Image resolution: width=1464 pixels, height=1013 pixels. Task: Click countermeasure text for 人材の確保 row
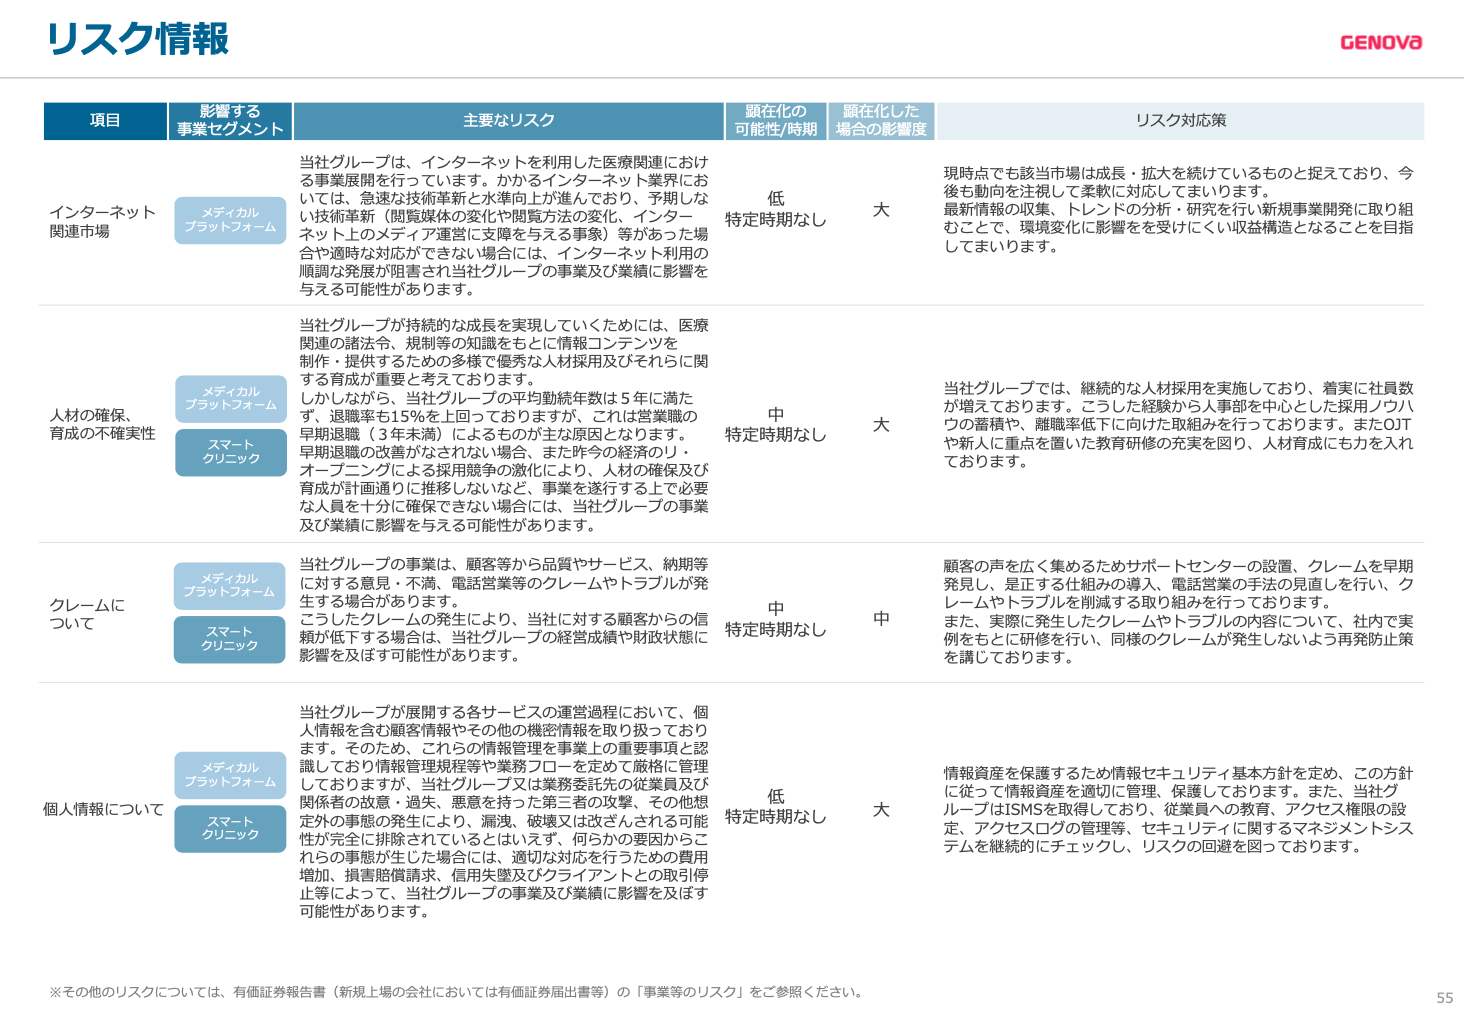click(x=1178, y=425)
